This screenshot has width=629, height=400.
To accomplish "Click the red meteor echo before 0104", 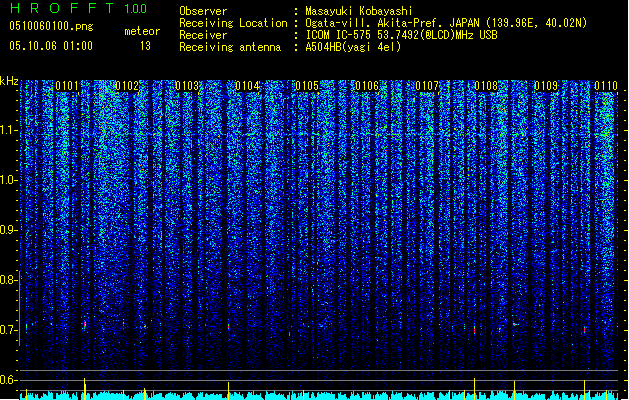I will [229, 327].
